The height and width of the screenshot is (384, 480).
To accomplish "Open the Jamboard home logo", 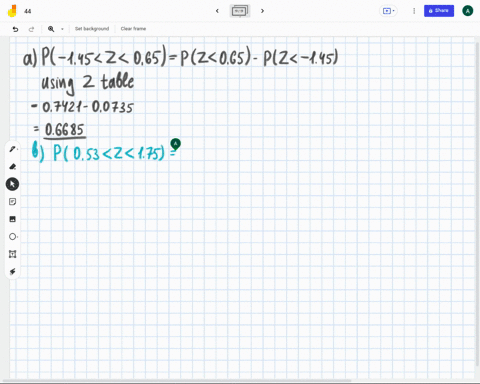I will 12,11.
